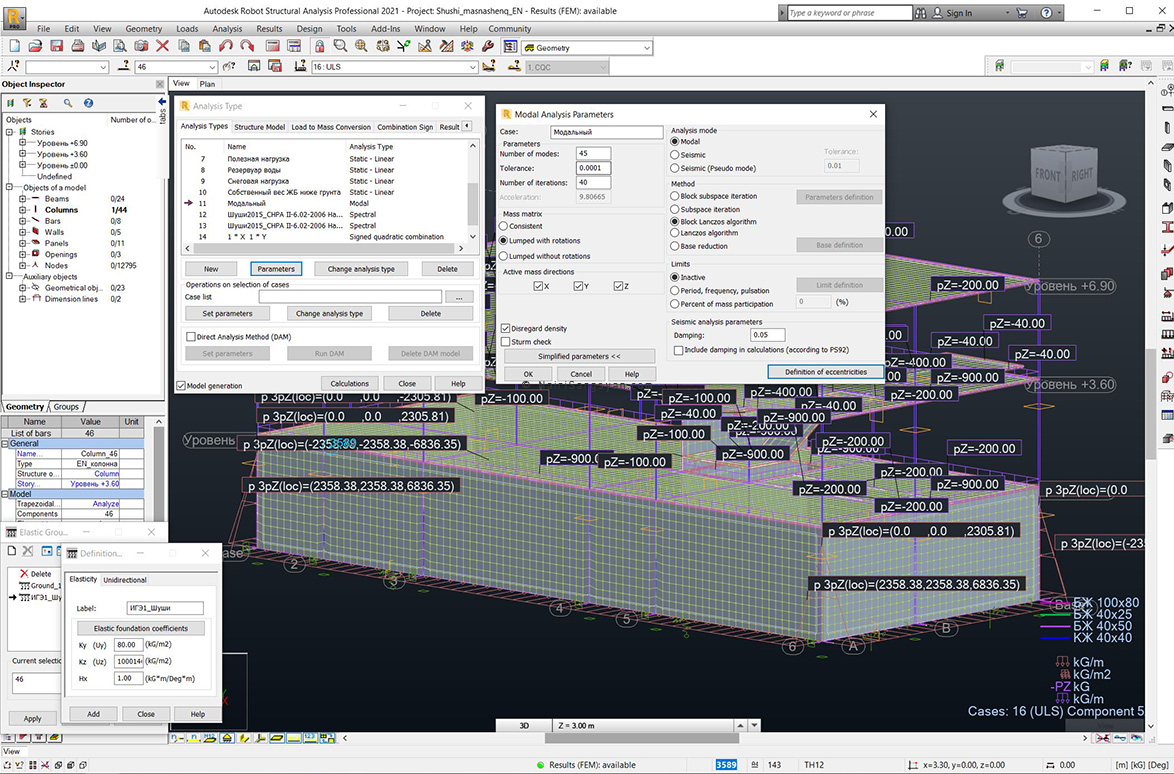The image size is (1174, 774).
Task: Click the FRONT/RIGHT view cube
Action: (1063, 176)
